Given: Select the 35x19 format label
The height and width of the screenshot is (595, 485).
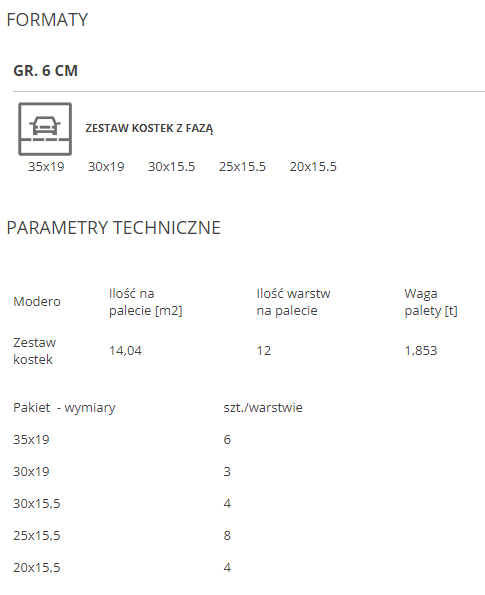Looking at the screenshot, I should 46,167.
